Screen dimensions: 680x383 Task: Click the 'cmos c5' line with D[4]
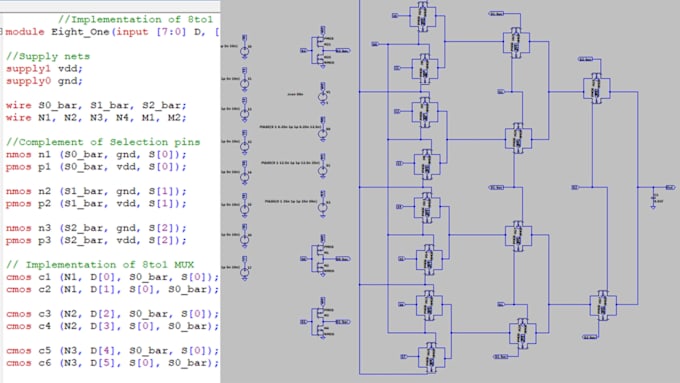[112, 350]
